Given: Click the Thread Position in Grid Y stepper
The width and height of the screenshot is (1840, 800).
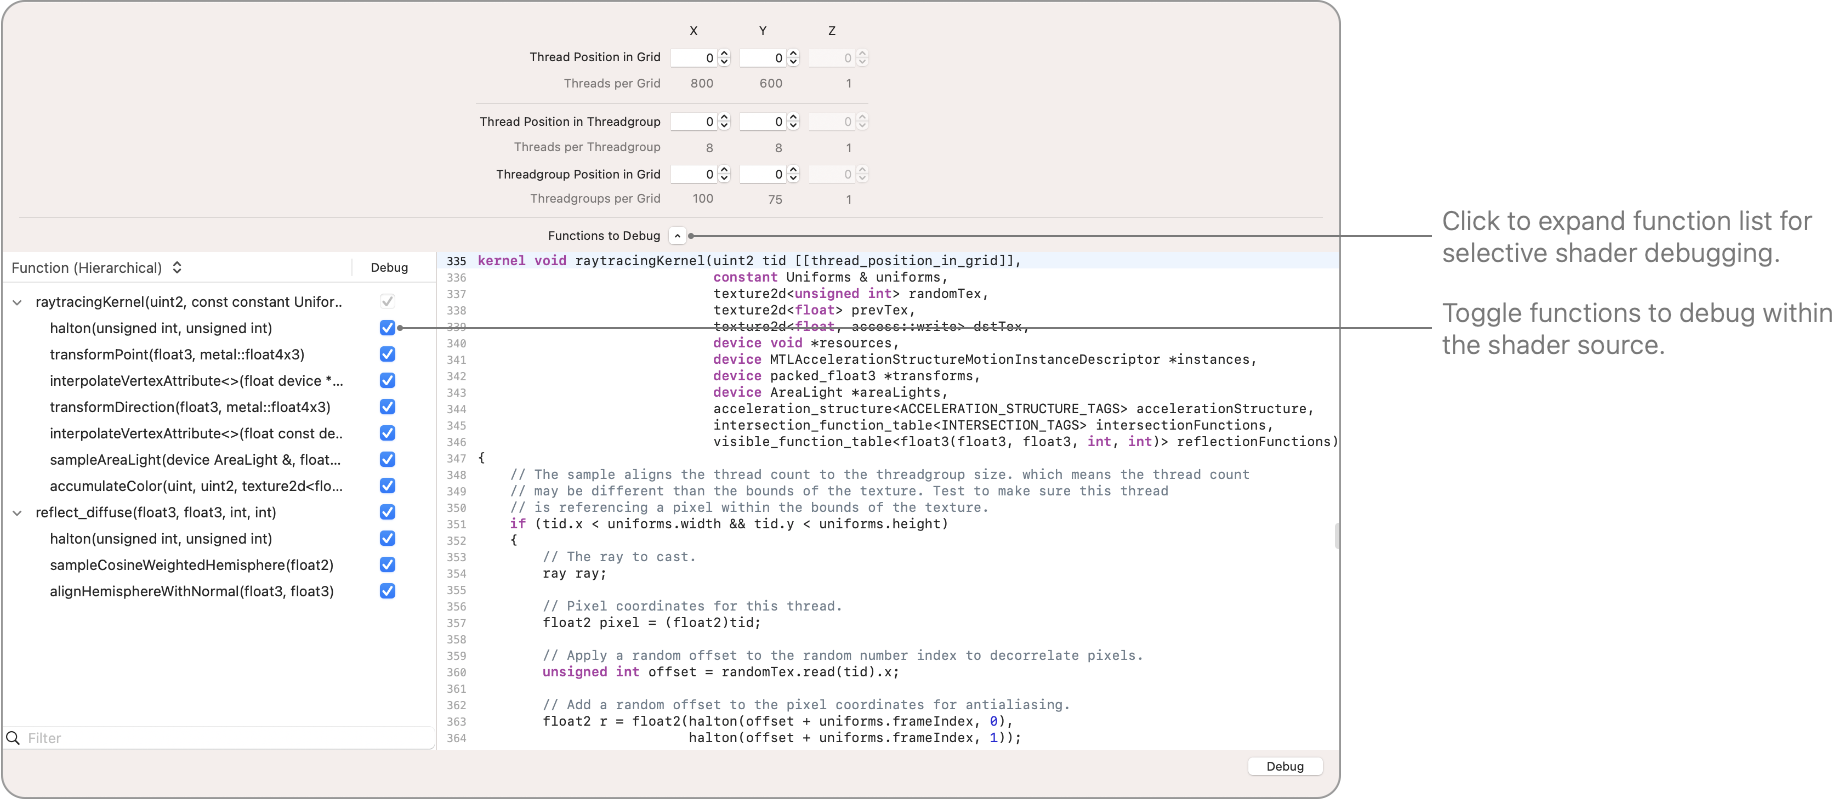Looking at the screenshot, I should point(793,58).
